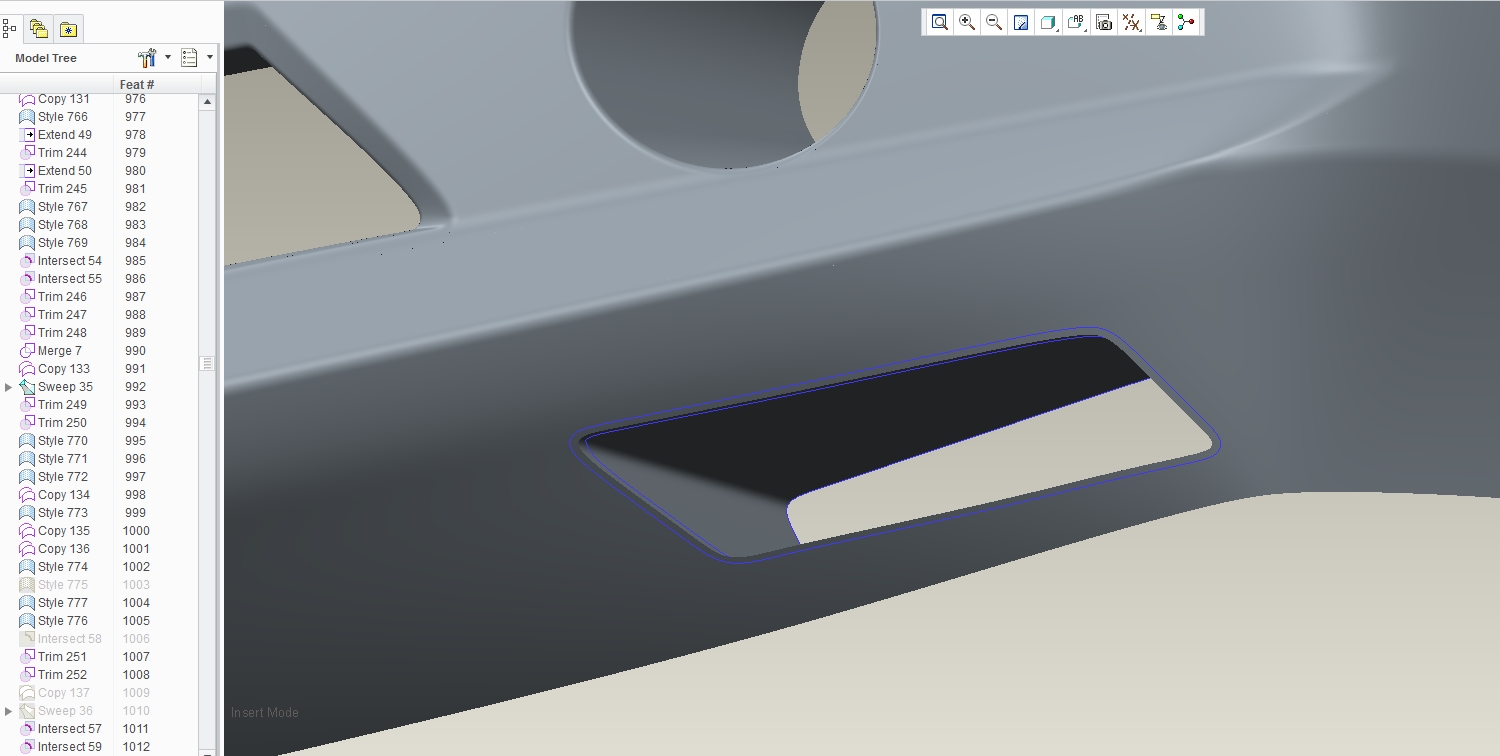The height and width of the screenshot is (756, 1500).
Task: Click the Model Tree panel title
Action: click(x=46, y=58)
